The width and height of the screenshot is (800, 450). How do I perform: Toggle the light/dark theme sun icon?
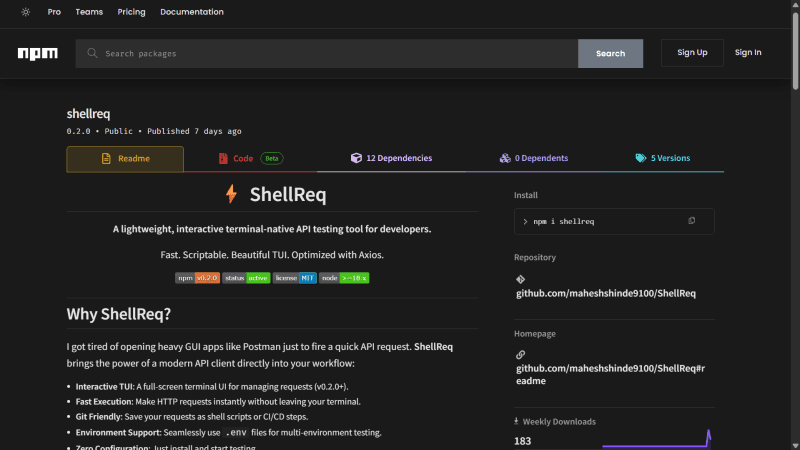pyautogui.click(x=26, y=12)
